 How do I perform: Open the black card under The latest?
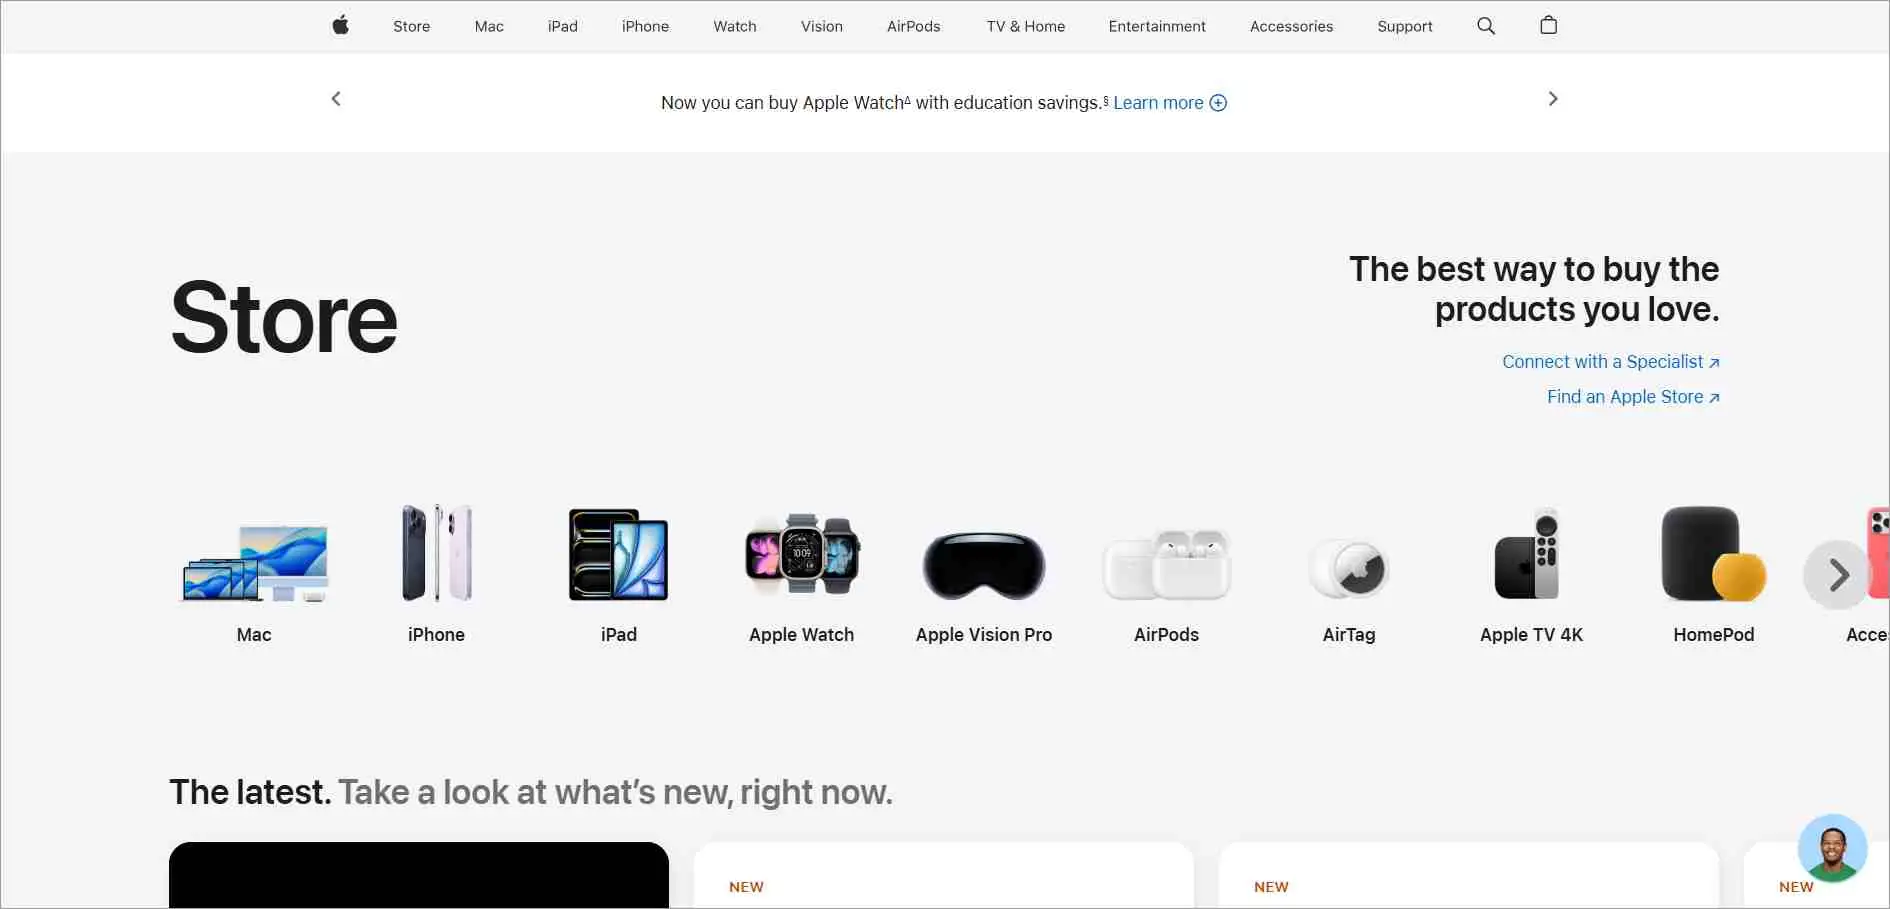click(419, 875)
